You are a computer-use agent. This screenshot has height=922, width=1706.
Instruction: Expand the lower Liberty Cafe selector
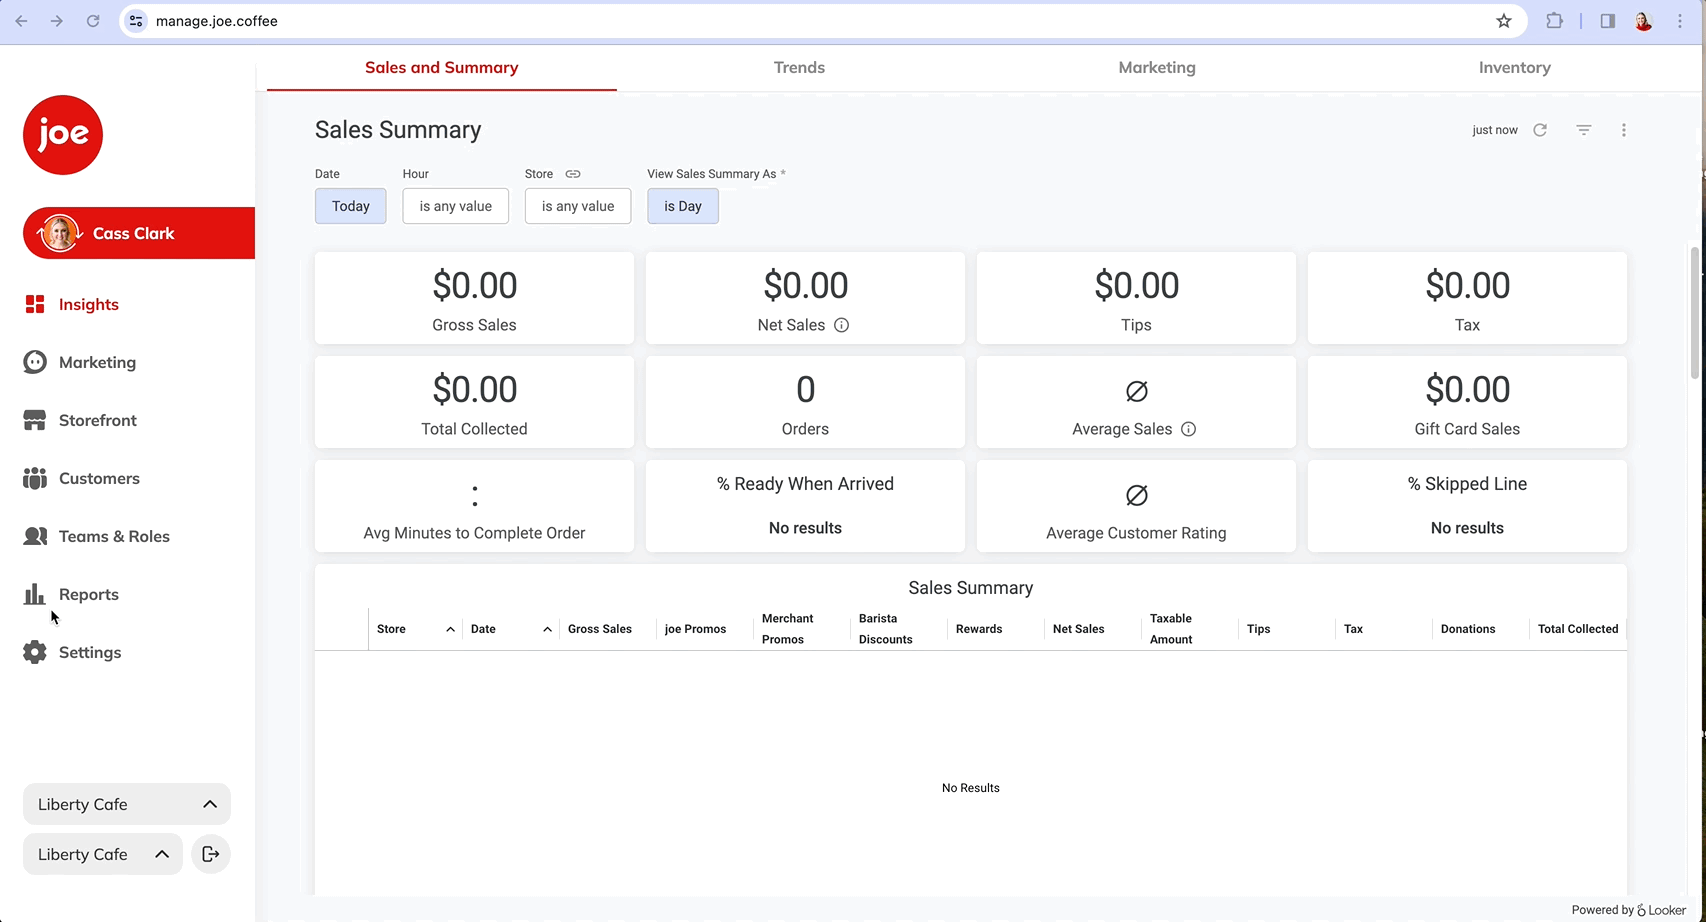(103, 854)
